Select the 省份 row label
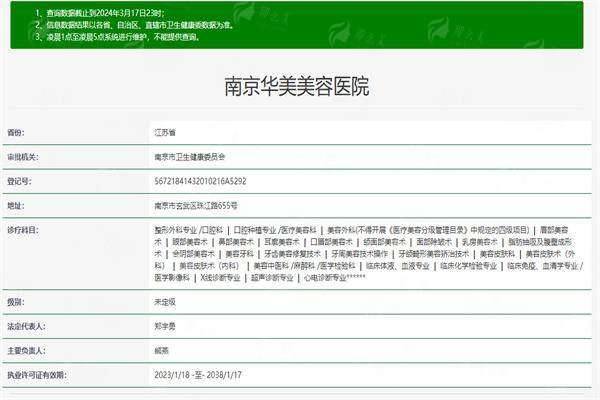The height and width of the screenshot is (400, 600). [16, 133]
